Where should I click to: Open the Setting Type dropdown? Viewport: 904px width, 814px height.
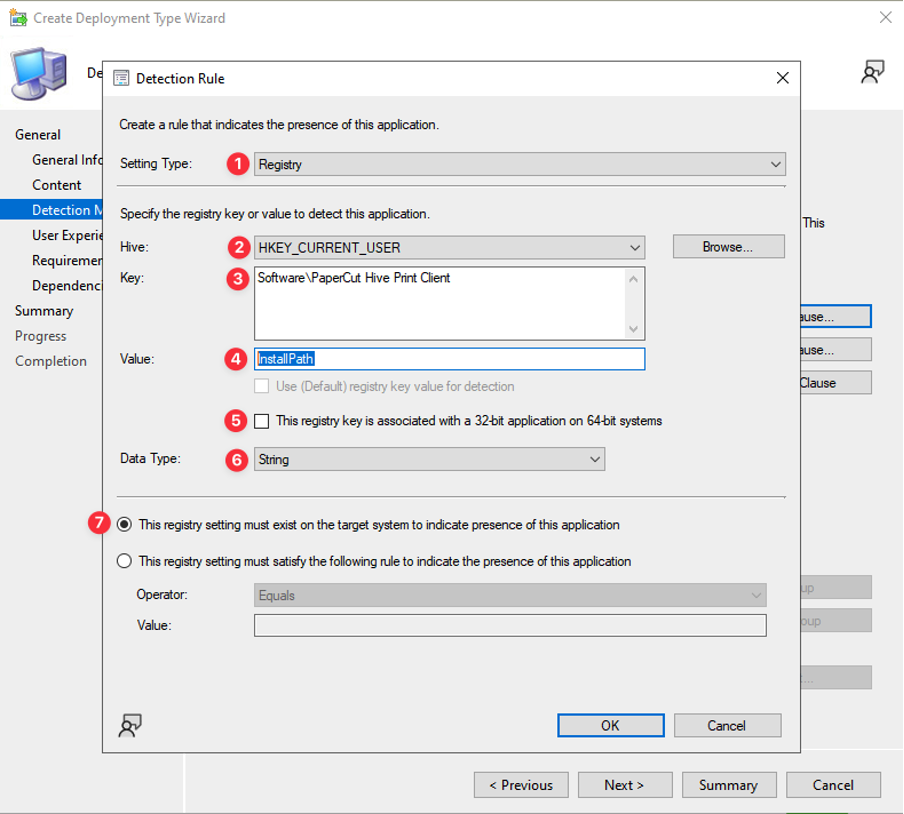[x=519, y=164]
